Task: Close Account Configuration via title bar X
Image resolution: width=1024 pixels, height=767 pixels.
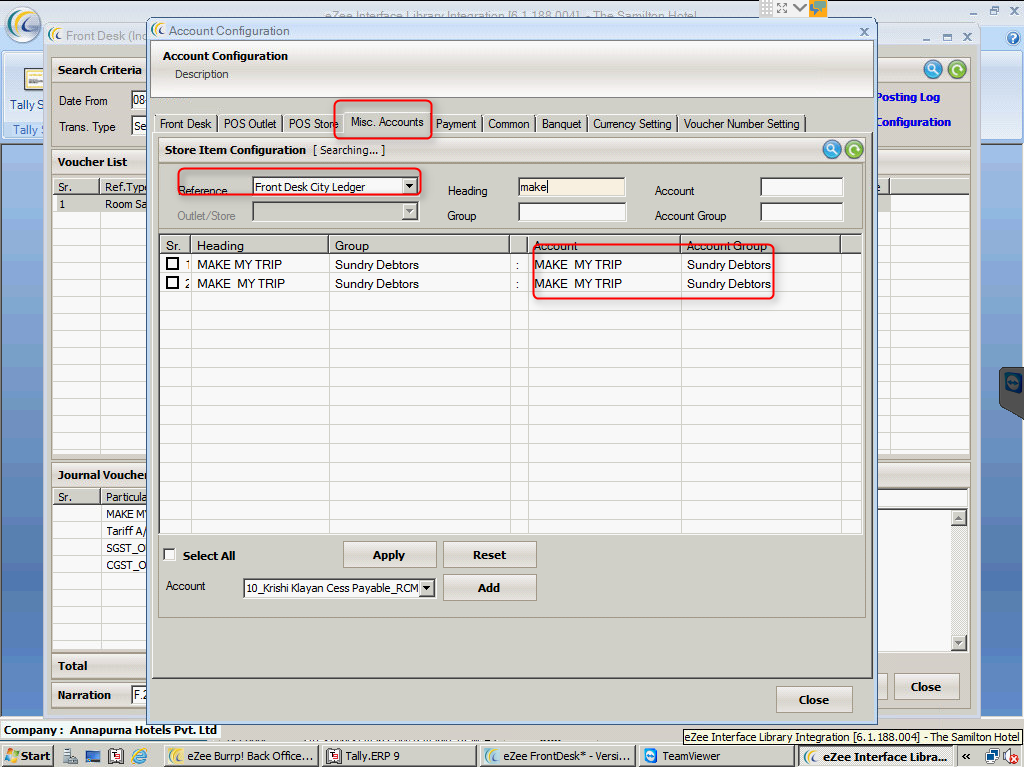Action: [864, 31]
